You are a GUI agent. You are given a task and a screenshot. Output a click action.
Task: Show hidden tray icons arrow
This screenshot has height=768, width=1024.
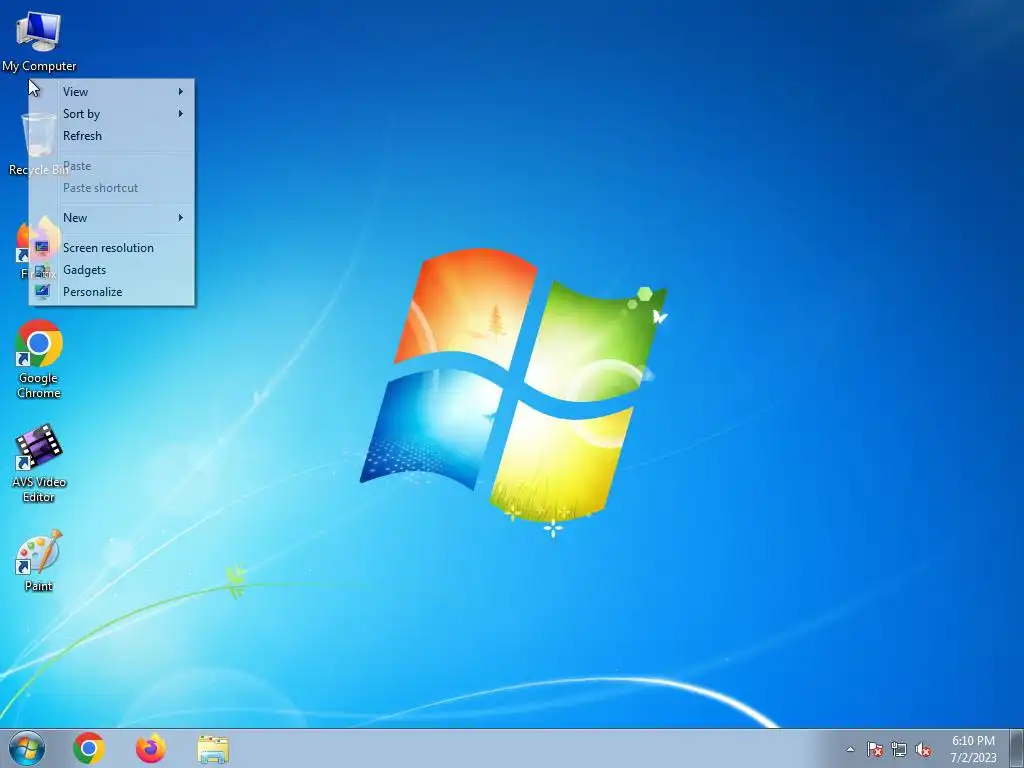[x=850, y=749]
